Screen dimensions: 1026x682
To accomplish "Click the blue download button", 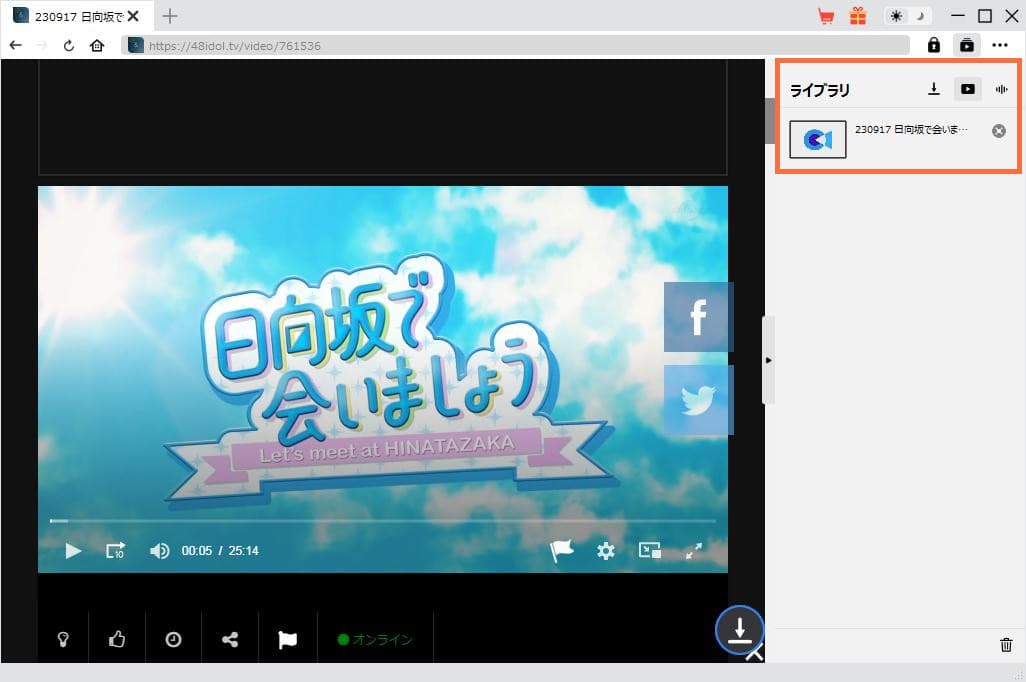I will click(739, 630).
